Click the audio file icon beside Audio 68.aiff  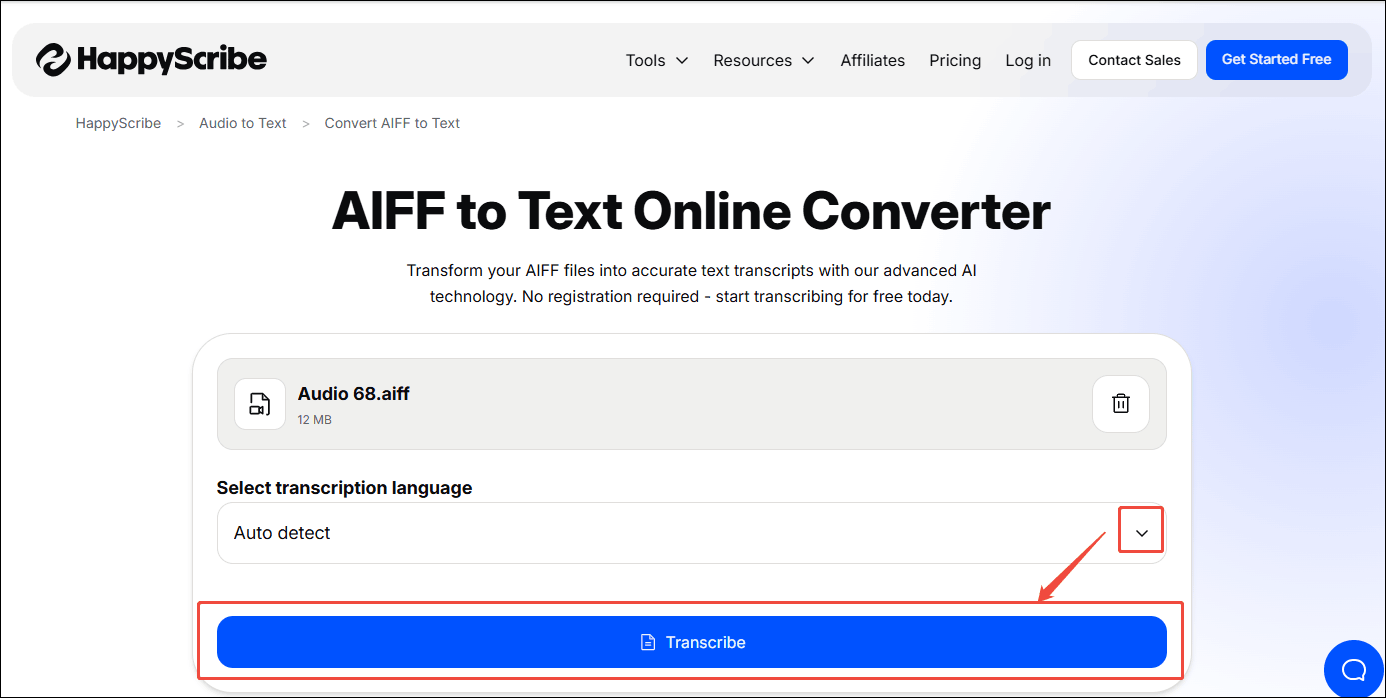260,404
